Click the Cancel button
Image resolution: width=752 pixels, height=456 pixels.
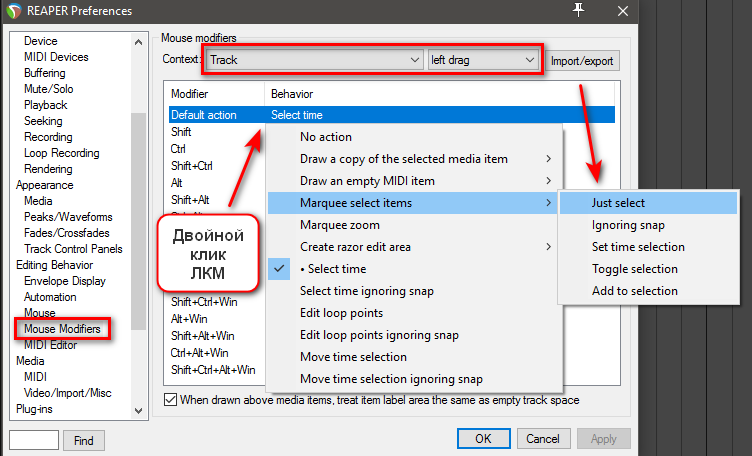(543, 439)
